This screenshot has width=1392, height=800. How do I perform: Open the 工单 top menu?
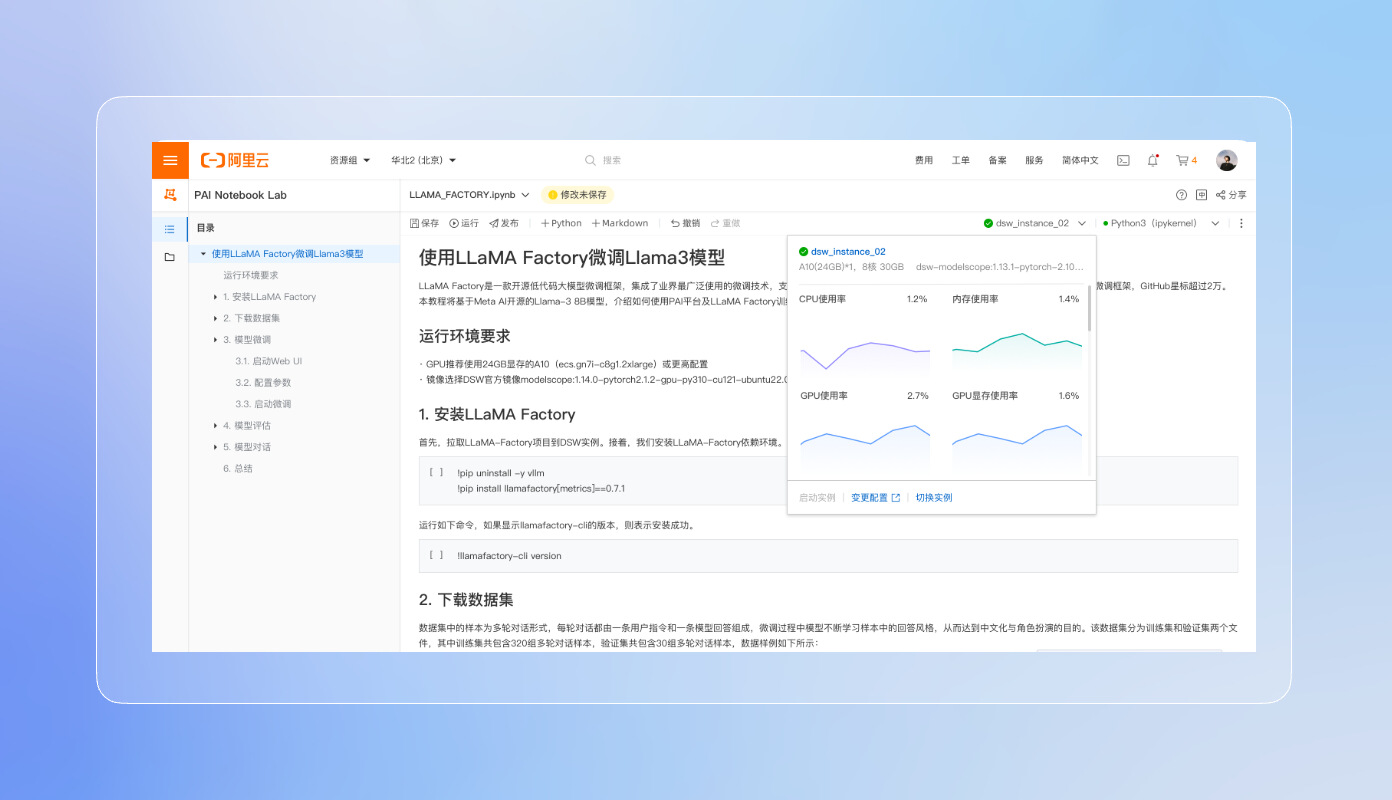[x=961, y=160]
